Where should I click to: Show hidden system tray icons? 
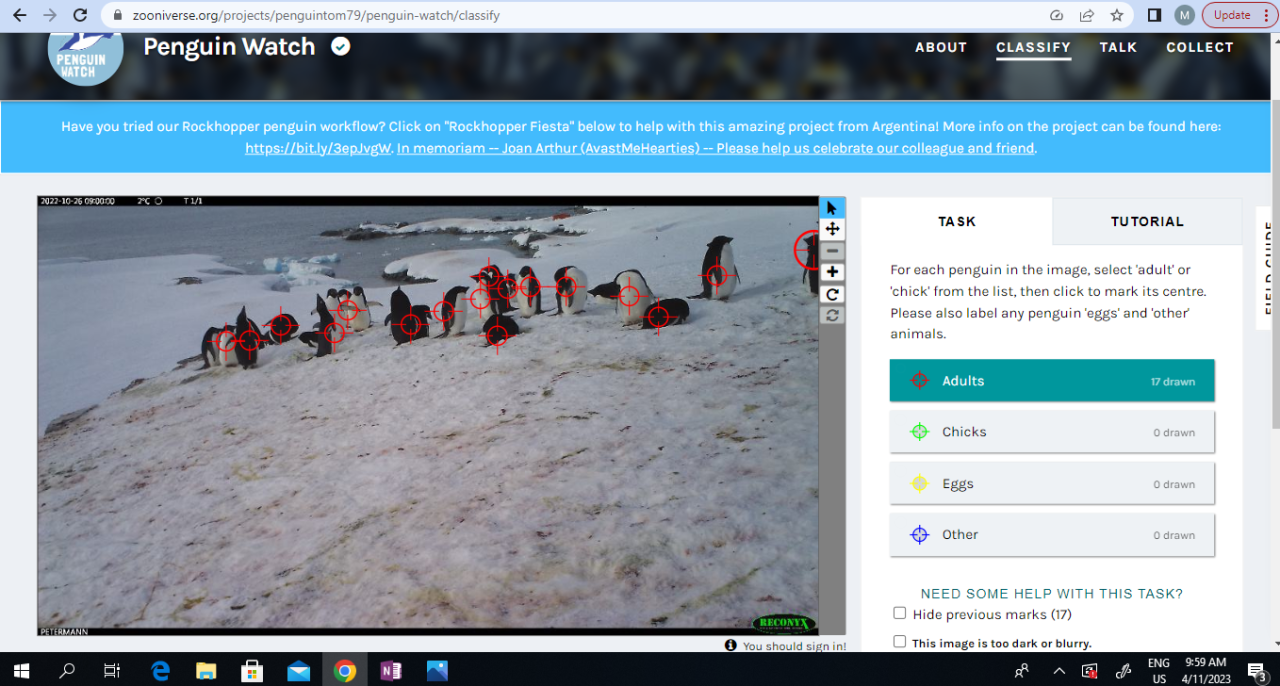[1059, 670]
